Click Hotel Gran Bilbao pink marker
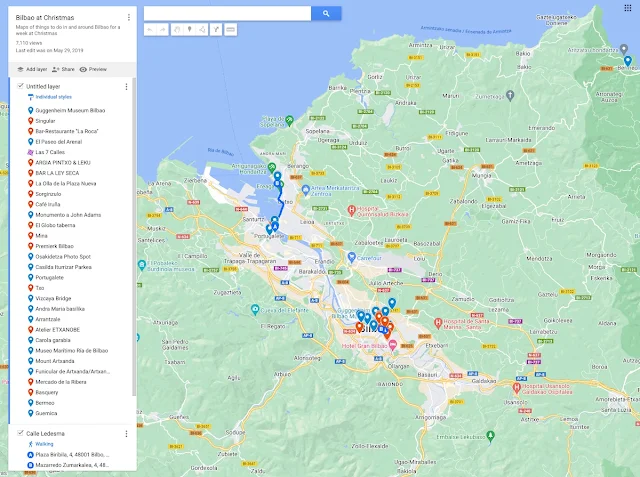The height and width of the screenshot is (477, 640). tap(393, 346)
